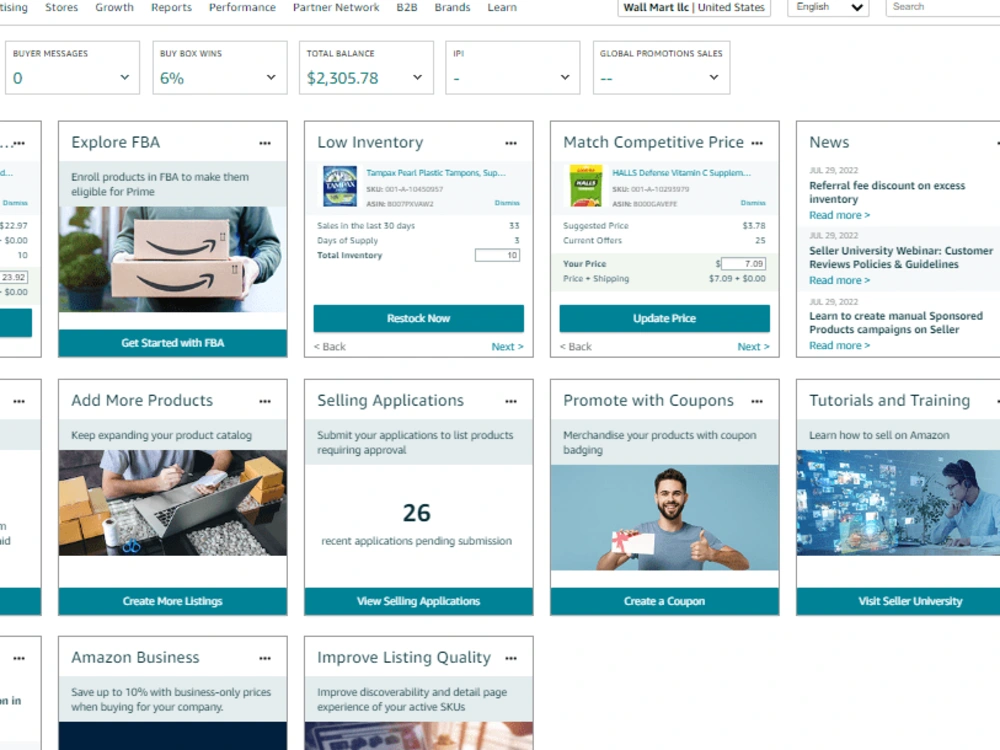Click Promote with Coupons man image
1000x750 pixels.
click(x=665, y=517)
